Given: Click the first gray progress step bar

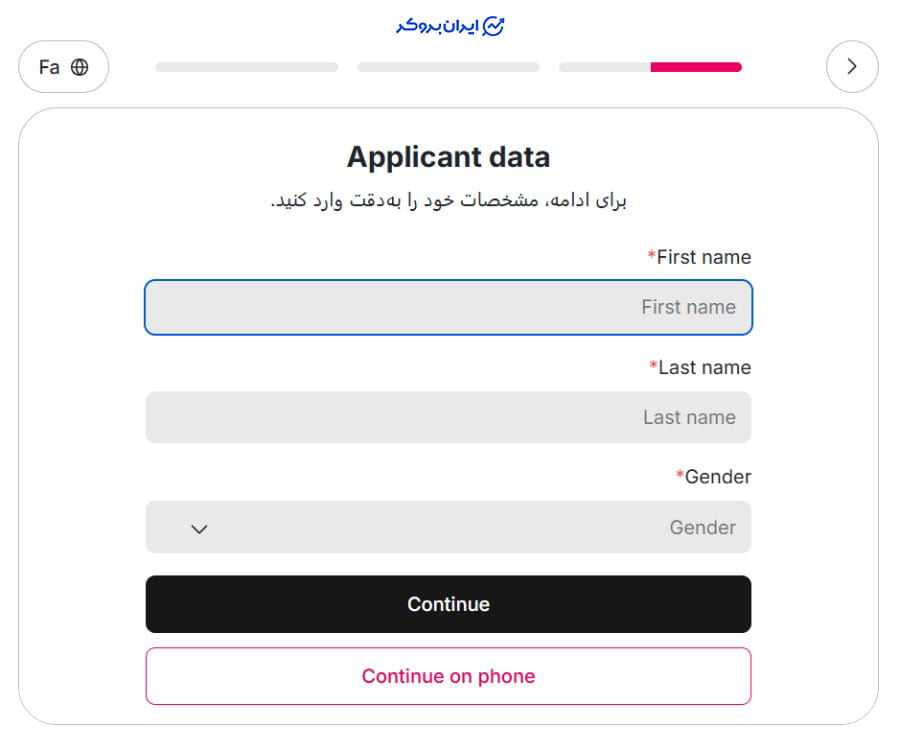Looking at the screenshot, I should click(246, 67).
